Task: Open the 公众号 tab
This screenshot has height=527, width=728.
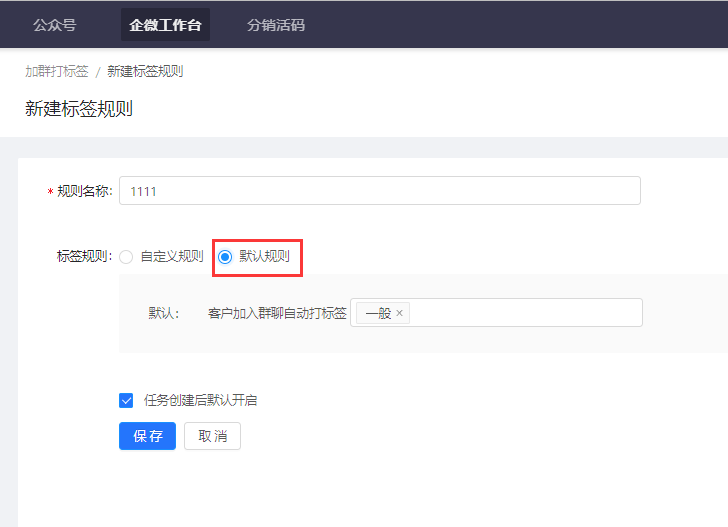Action: tap(54, 25)
